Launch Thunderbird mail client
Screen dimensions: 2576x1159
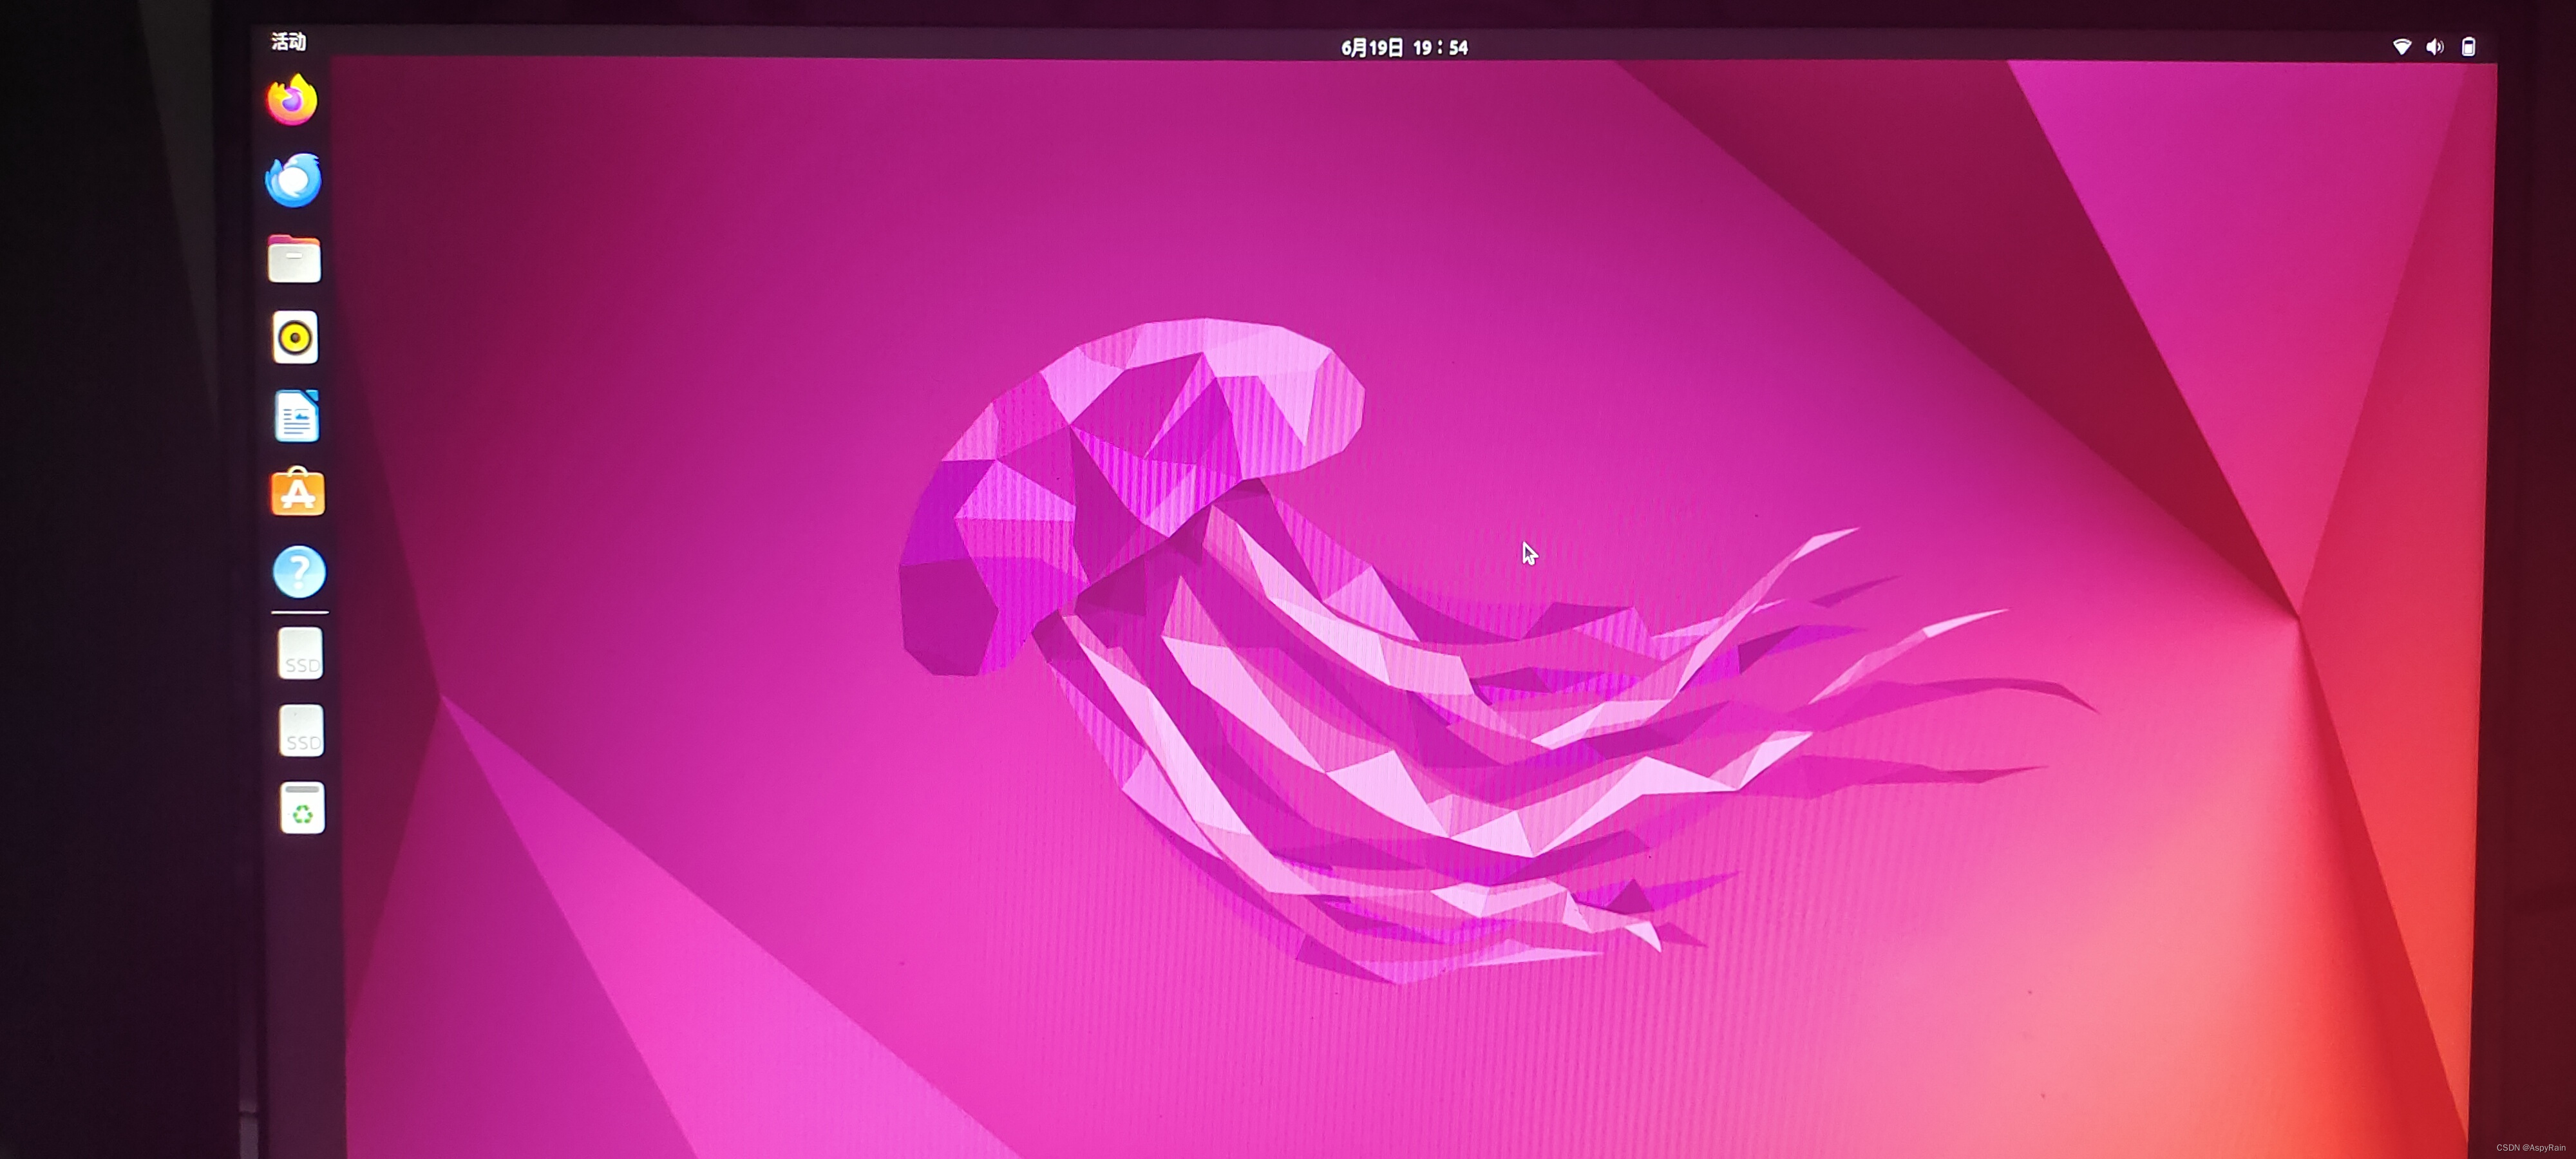pyautogui.click(x=293, y=180)
